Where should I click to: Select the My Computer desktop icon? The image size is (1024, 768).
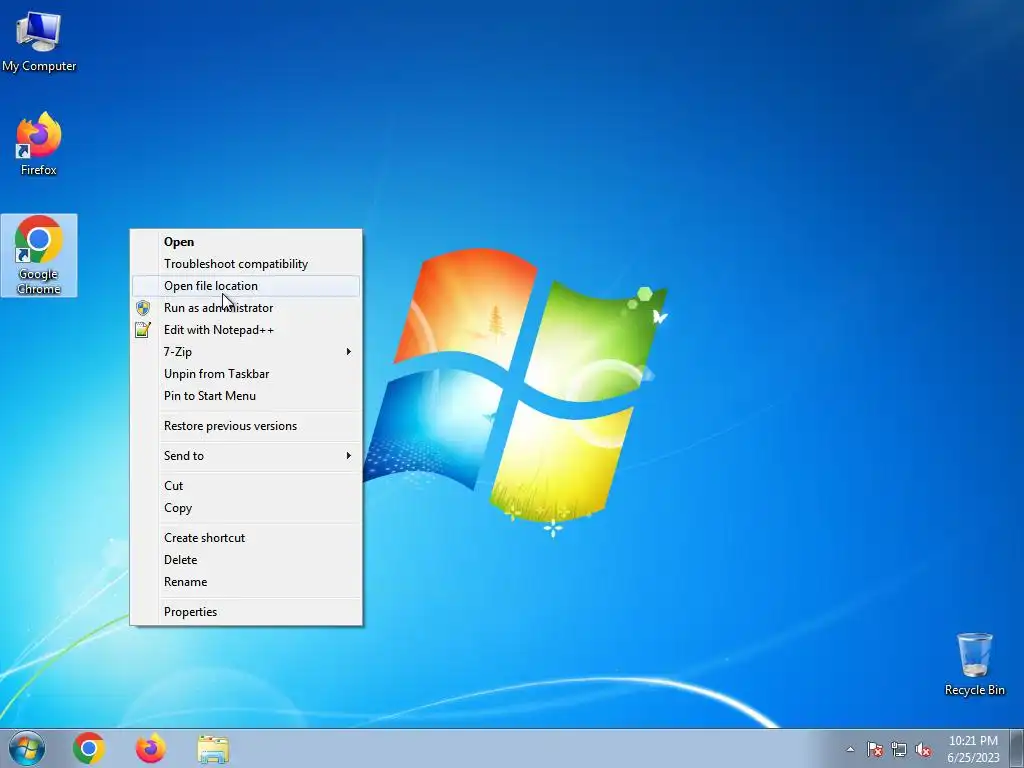pyautogui.click(x=39, y=42)
